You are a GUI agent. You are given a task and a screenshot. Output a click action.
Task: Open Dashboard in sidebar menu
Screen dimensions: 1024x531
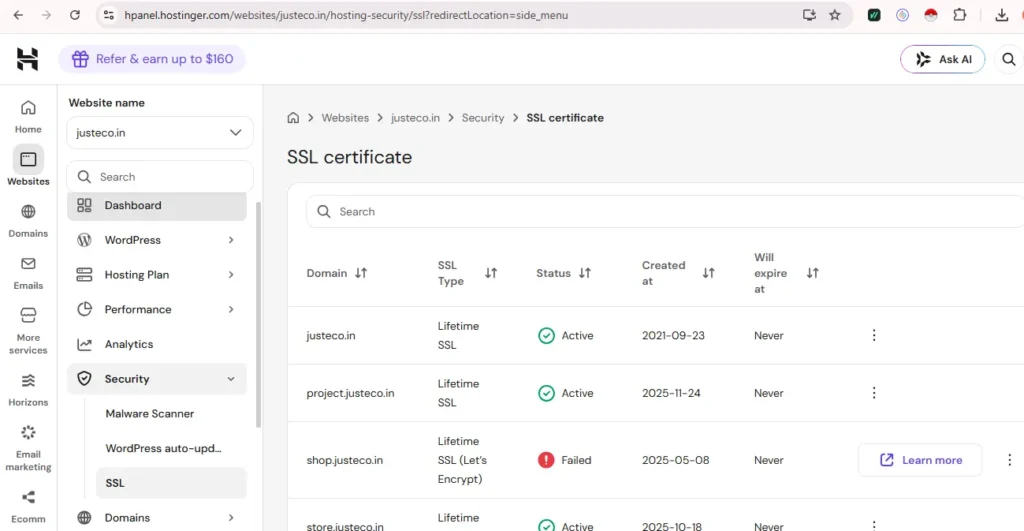[x=157, y=205]
